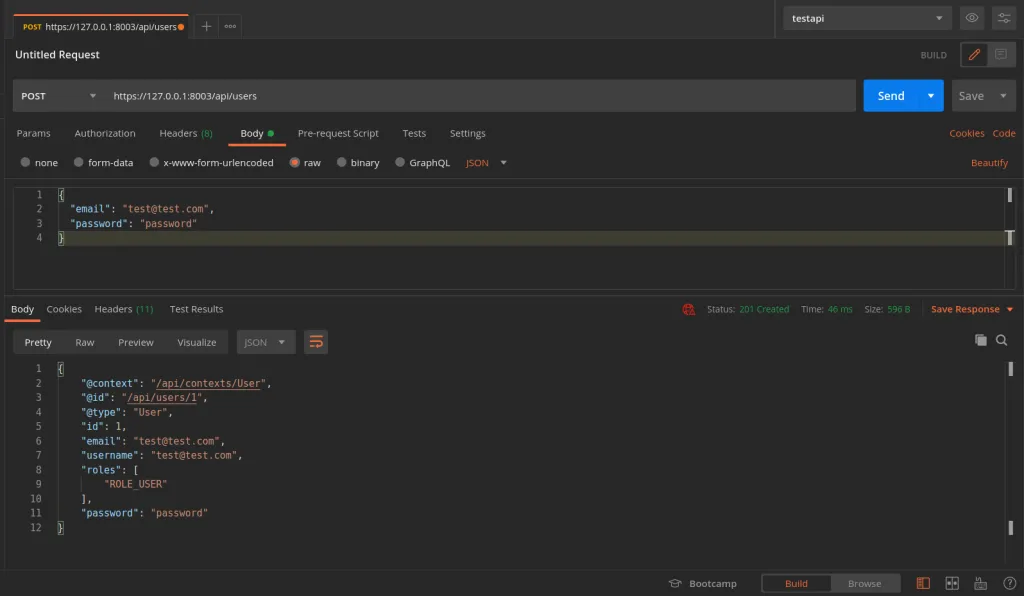Click the pencil build mode icon

point(972,55)
